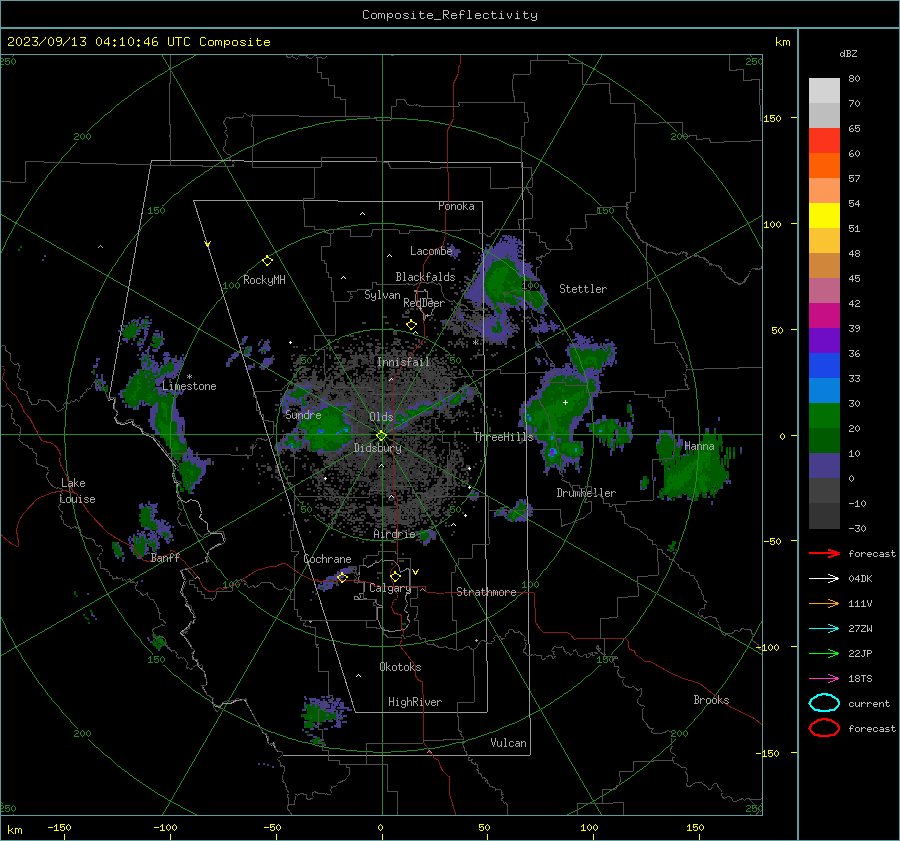Click the white 04DK arrow icon
The width and height of the screenshot is (900, 841).
tap(824, 579)
